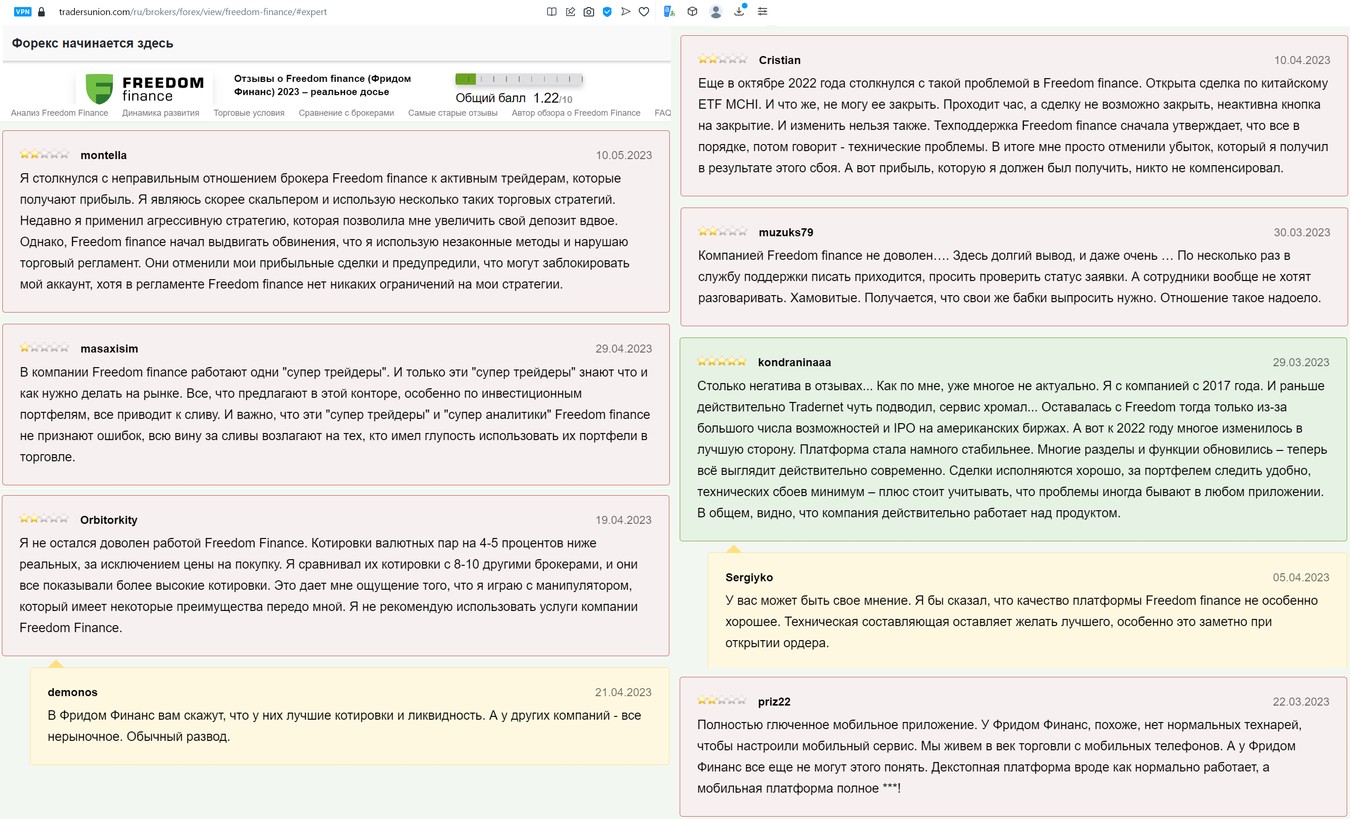
Task: Click username Orbitorkity
Action: (109, 519)
